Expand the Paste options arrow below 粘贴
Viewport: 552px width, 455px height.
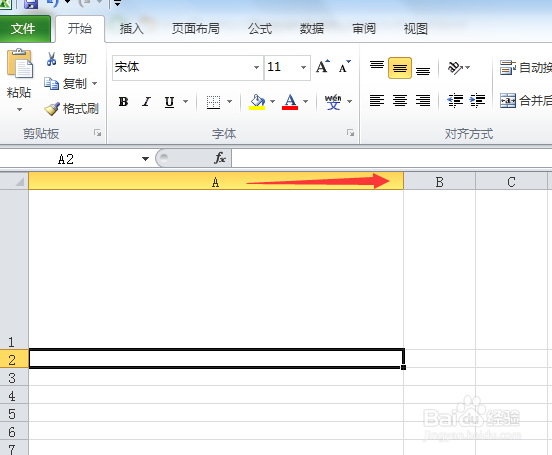click(19, 110)
